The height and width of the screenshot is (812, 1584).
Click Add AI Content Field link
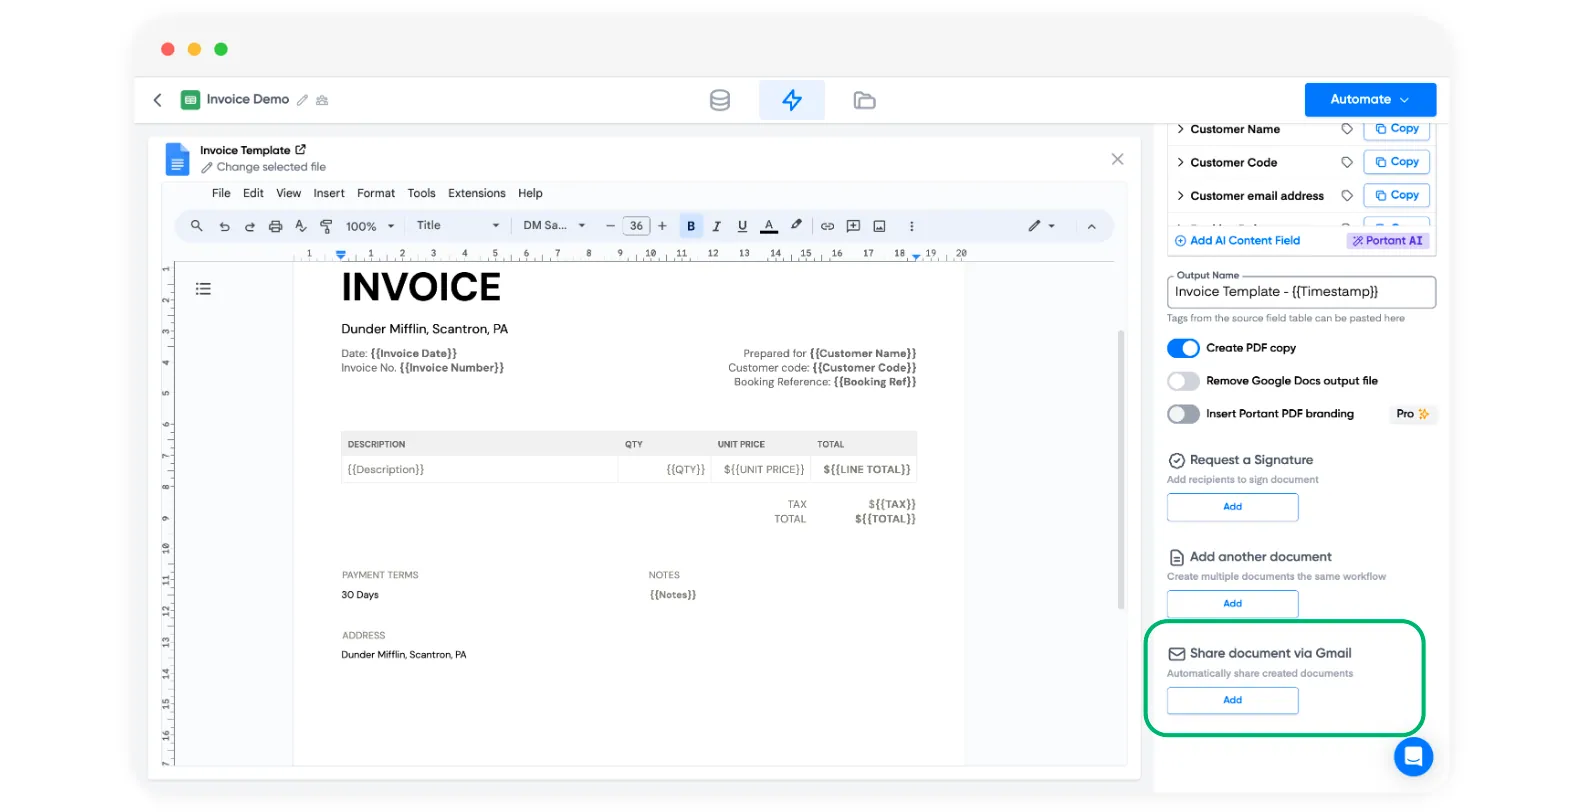tap(1237, 241)
